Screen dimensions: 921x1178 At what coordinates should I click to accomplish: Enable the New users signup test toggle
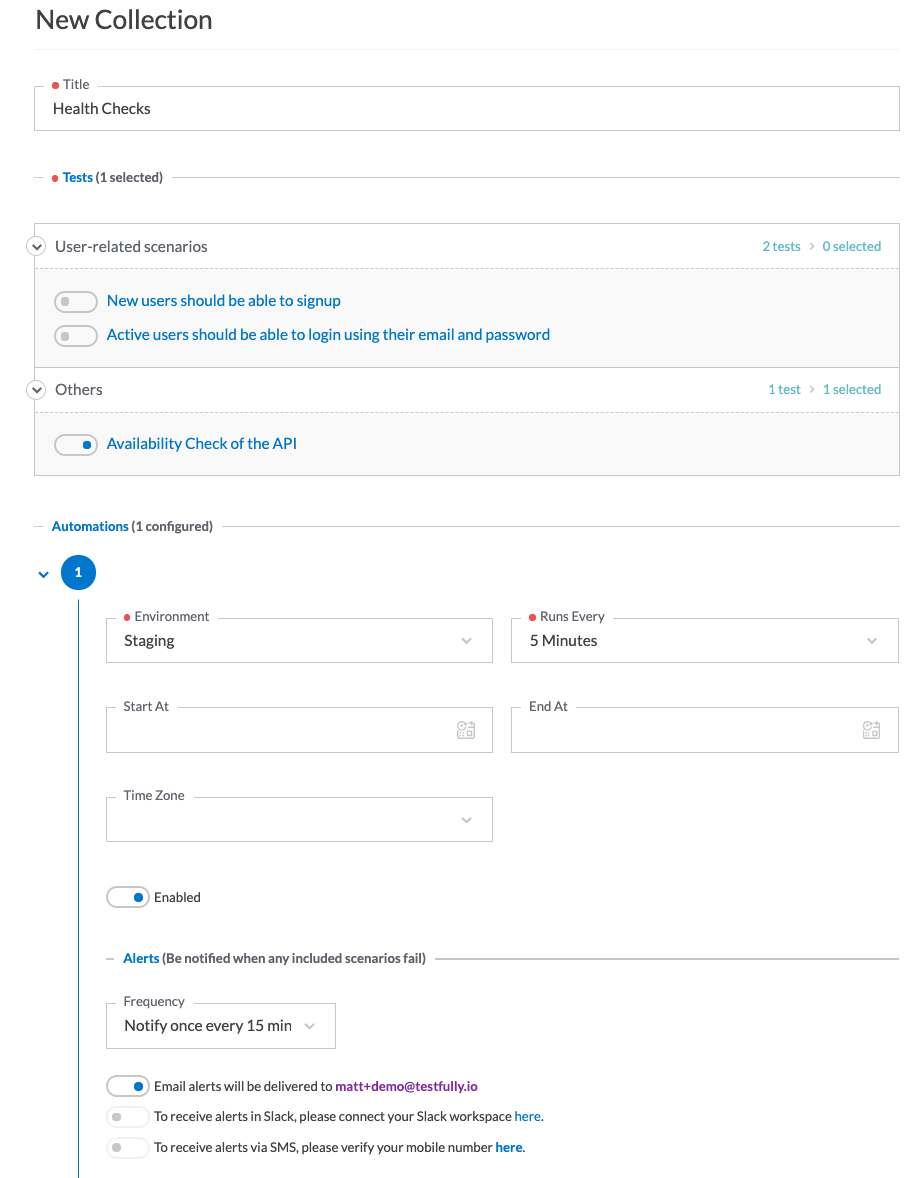pyautogui.click(x=76, y=301)
